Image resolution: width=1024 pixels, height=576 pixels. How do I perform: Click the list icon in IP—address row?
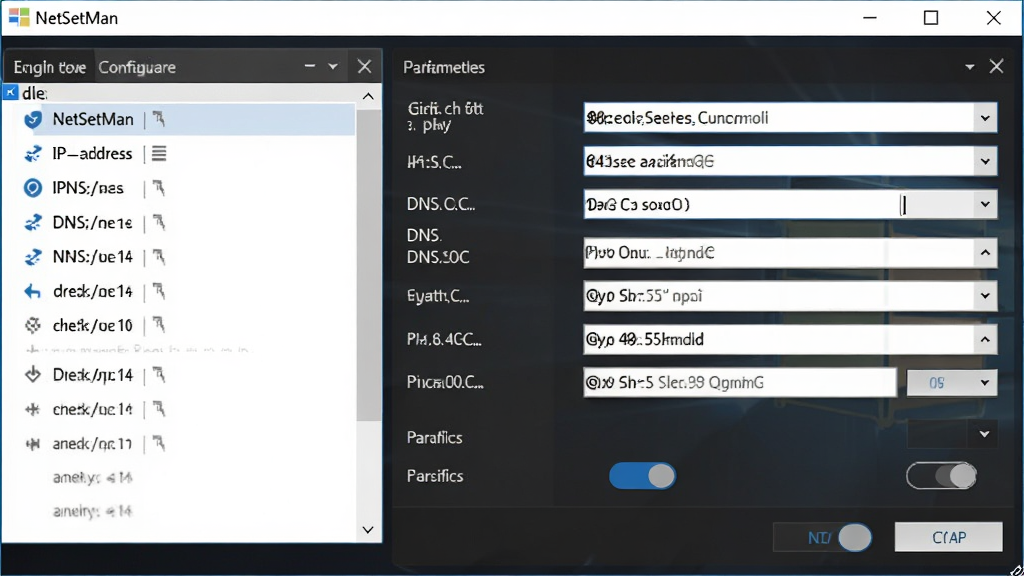click(159, 153)
